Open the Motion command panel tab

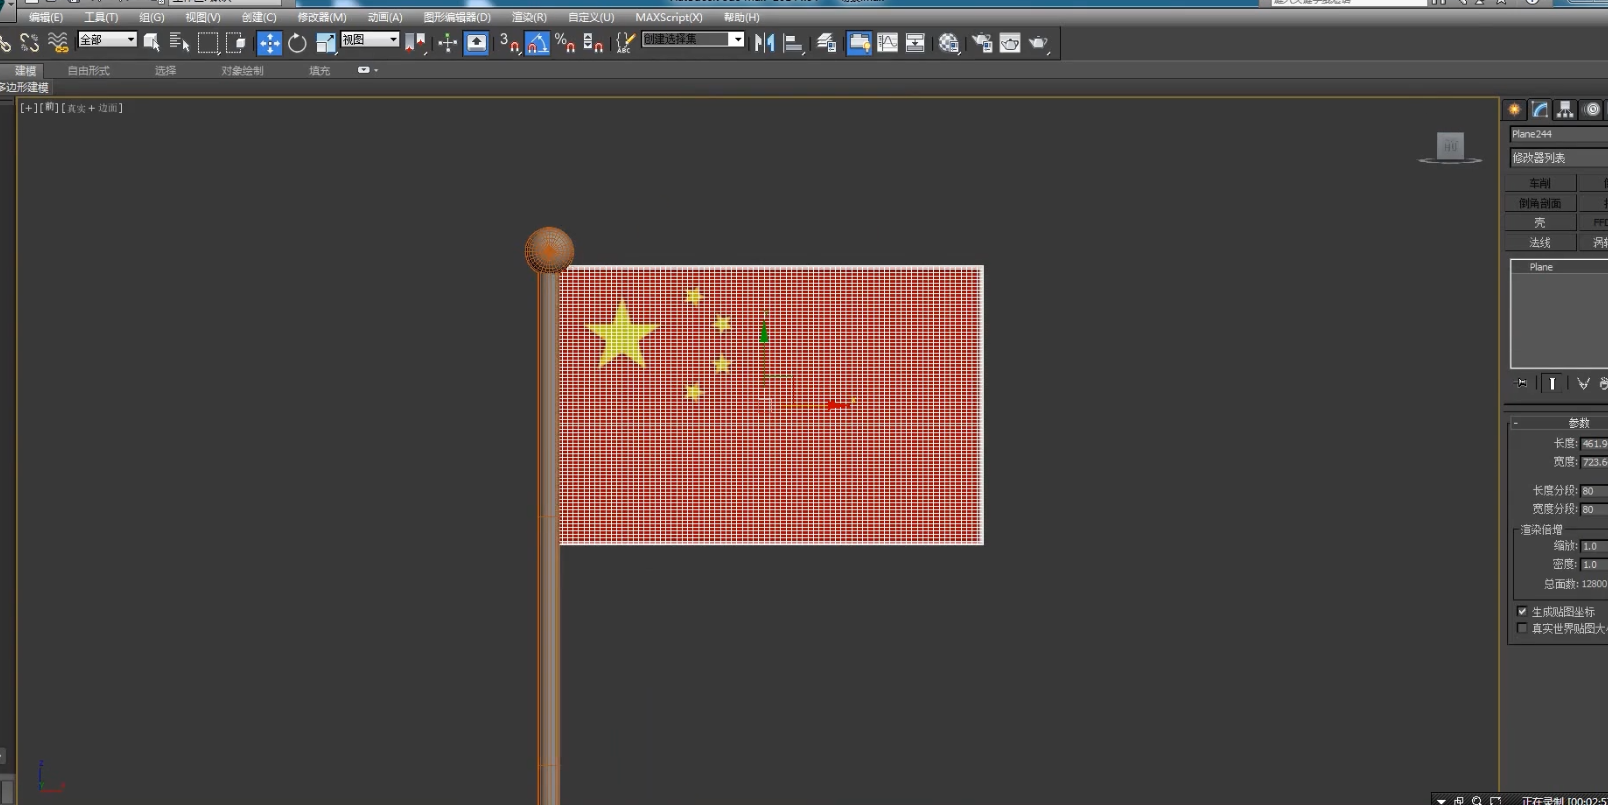1592,109
